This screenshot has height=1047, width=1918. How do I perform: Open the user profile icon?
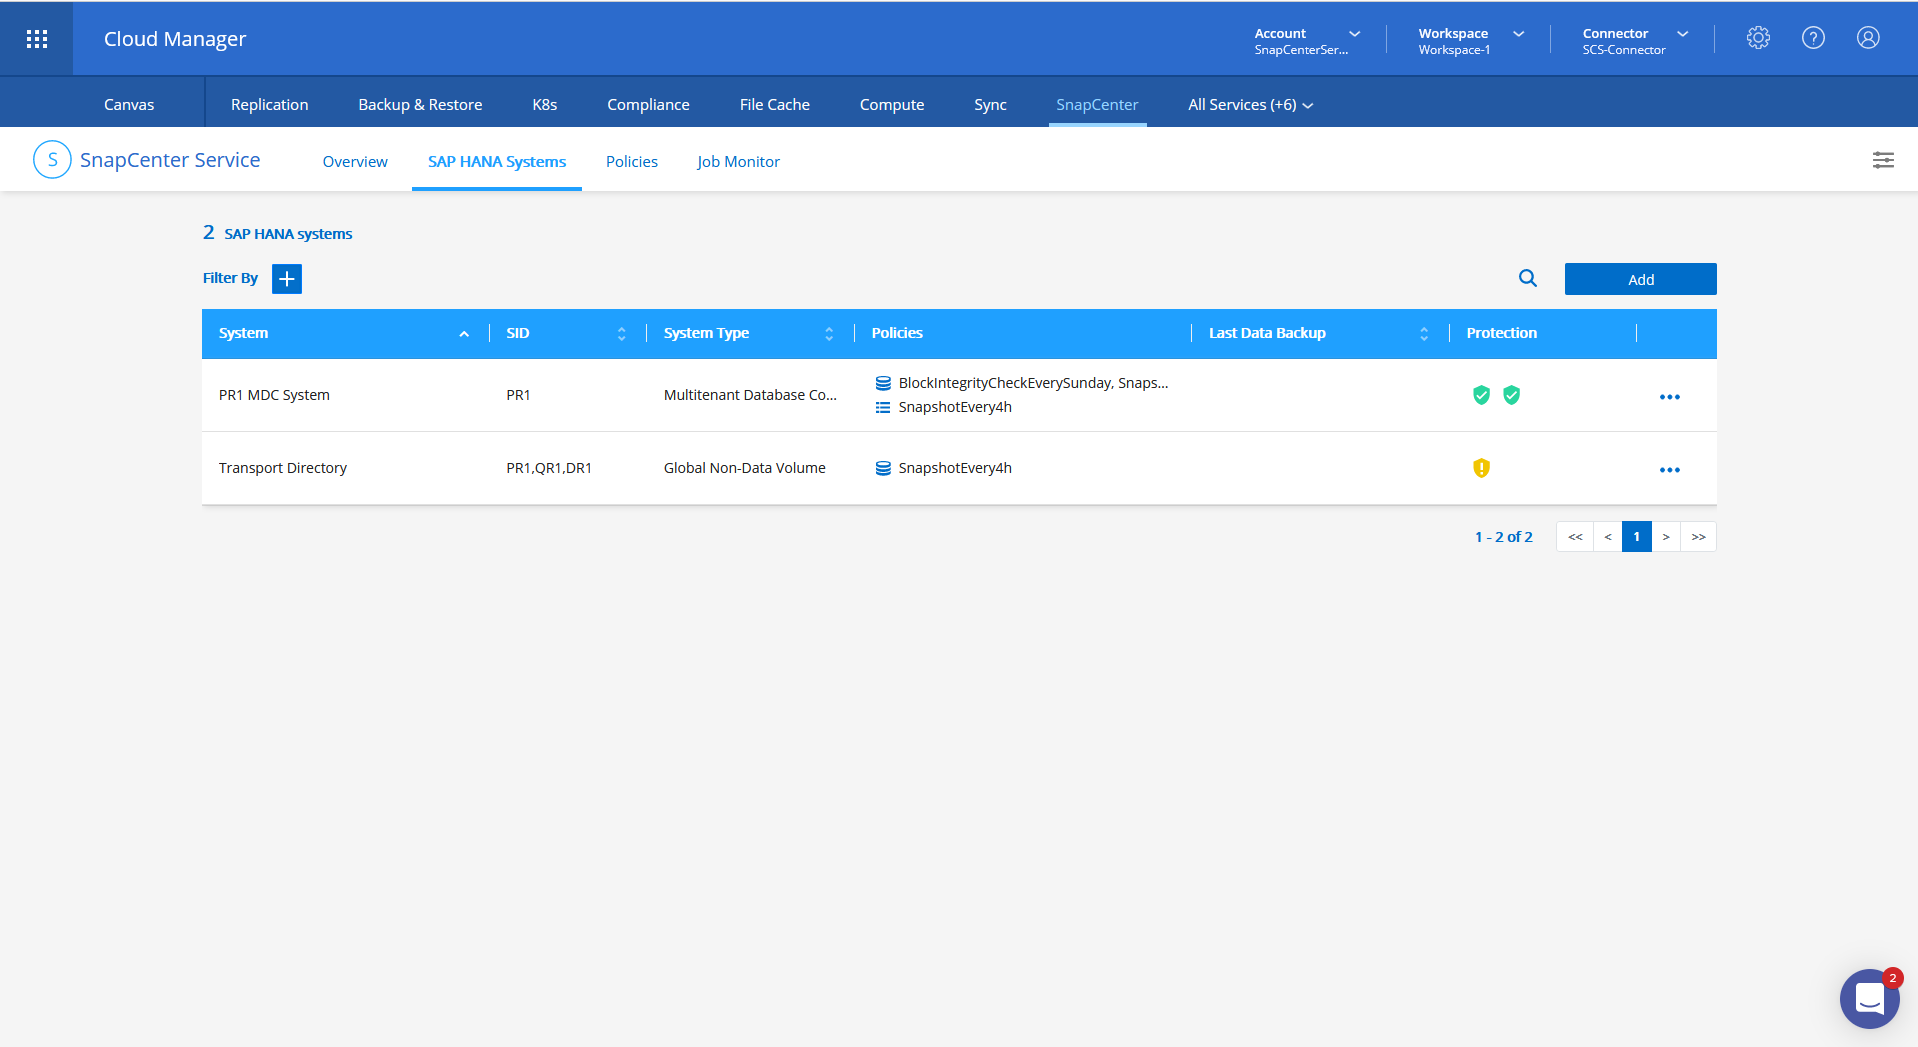[1868, 38]
